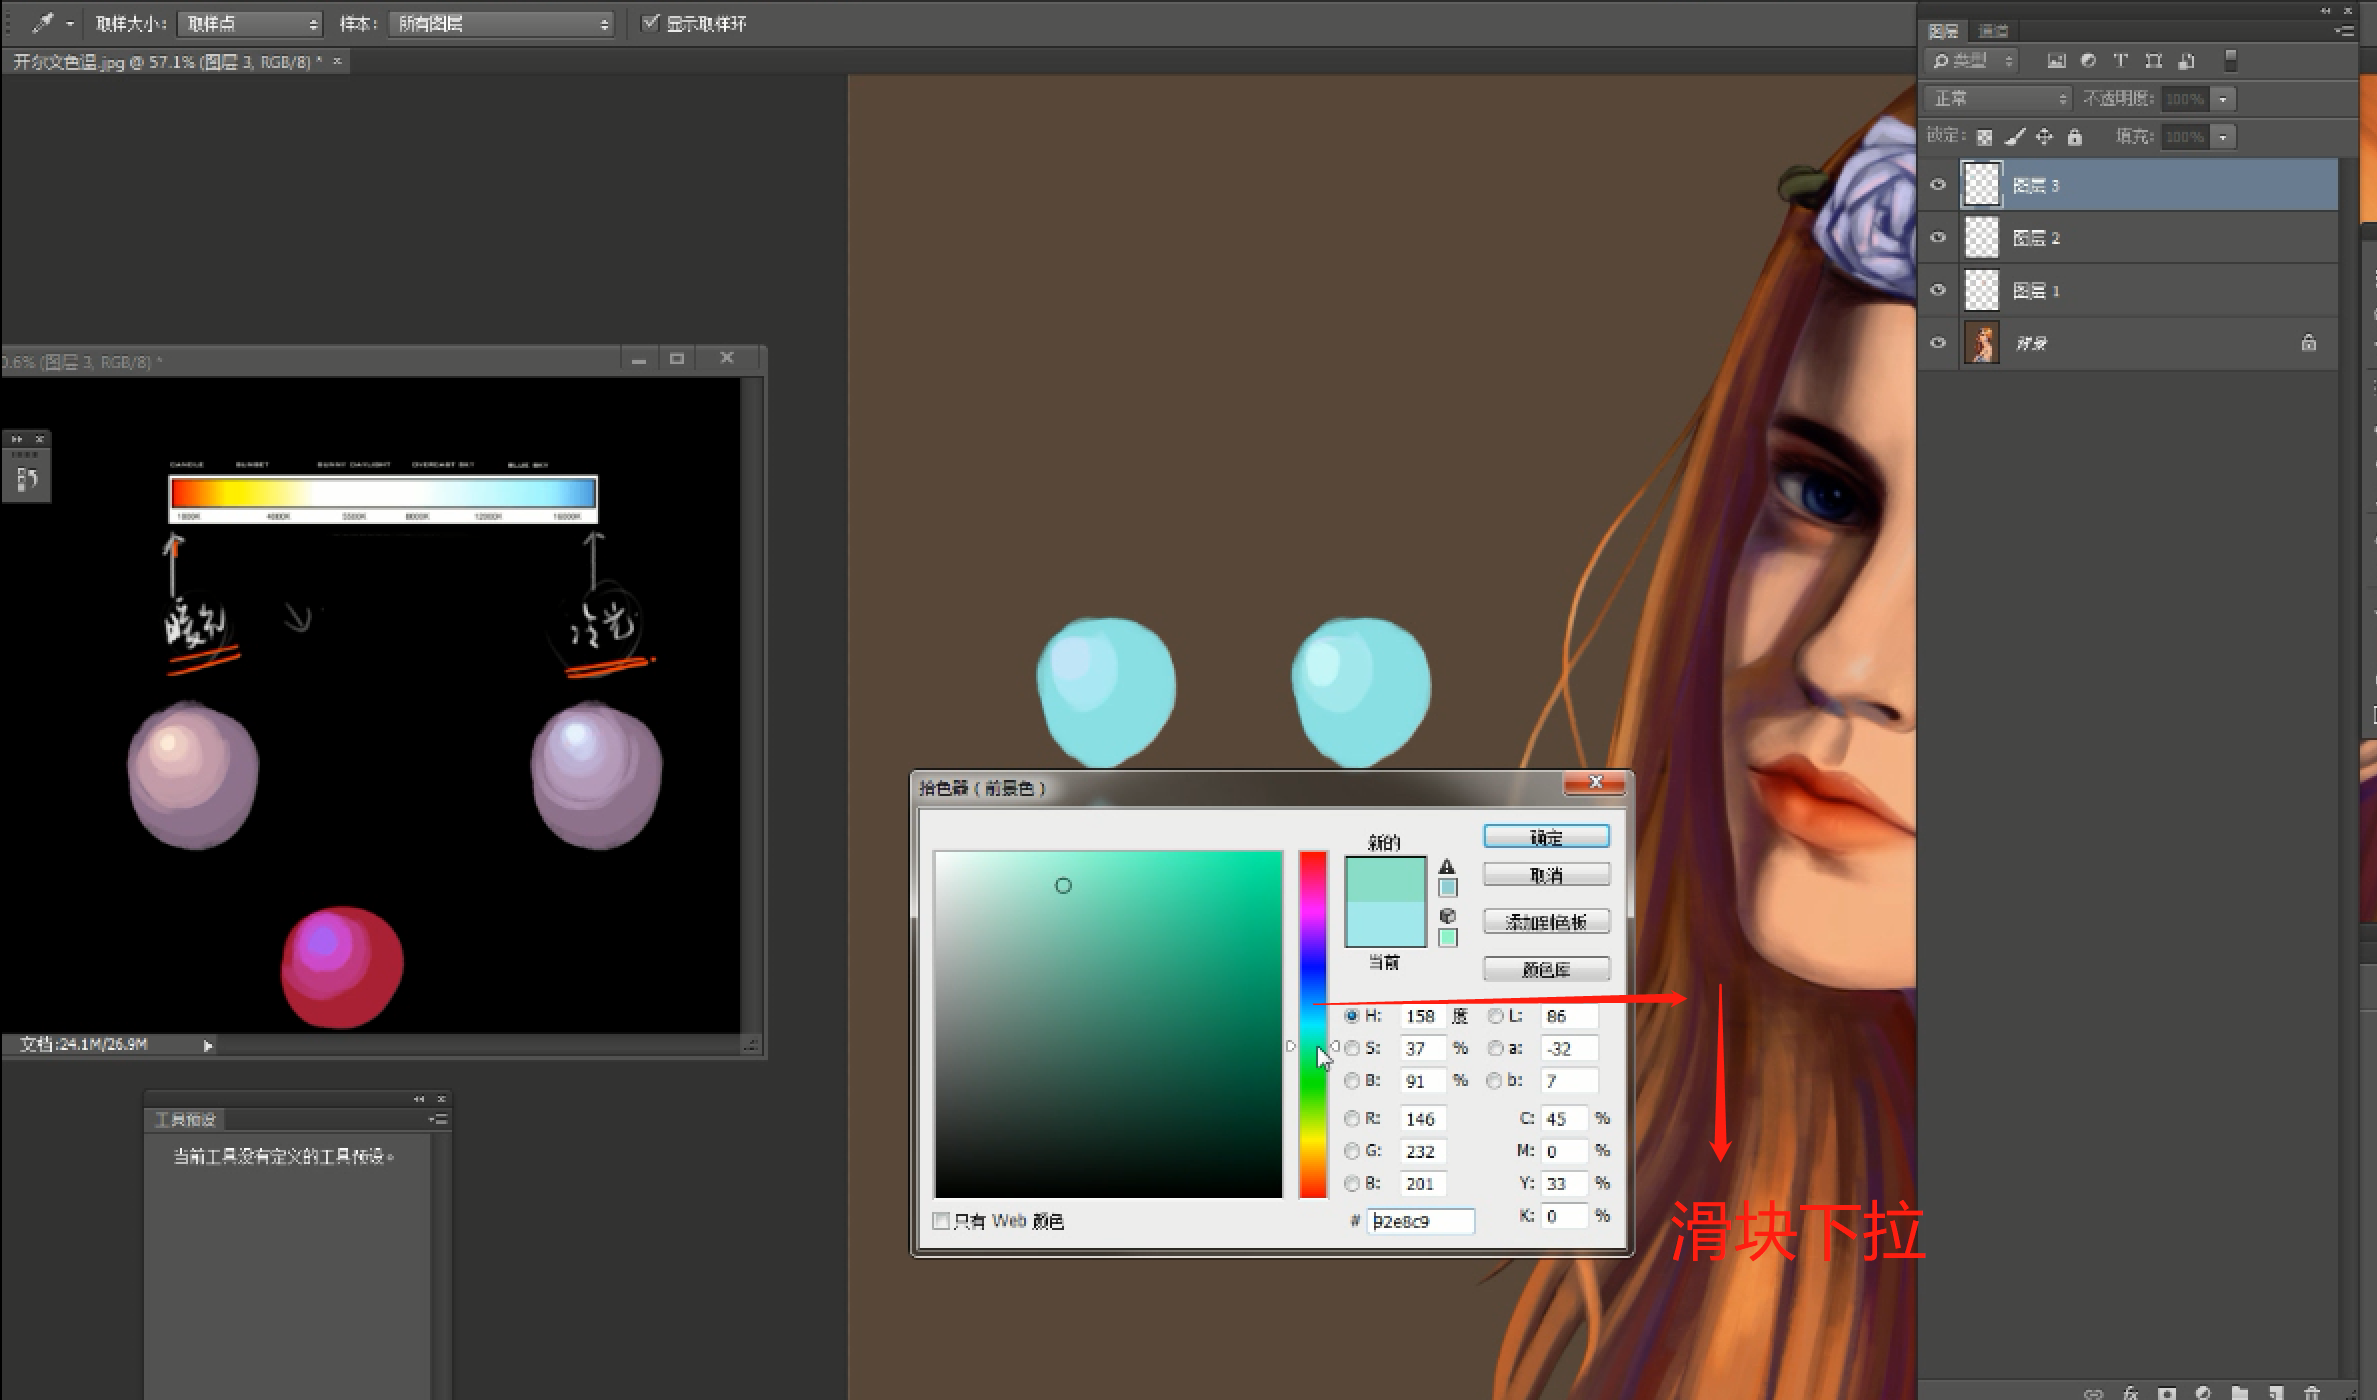
Task: Switch to the 通道 tab
Action: (1993, 31)
